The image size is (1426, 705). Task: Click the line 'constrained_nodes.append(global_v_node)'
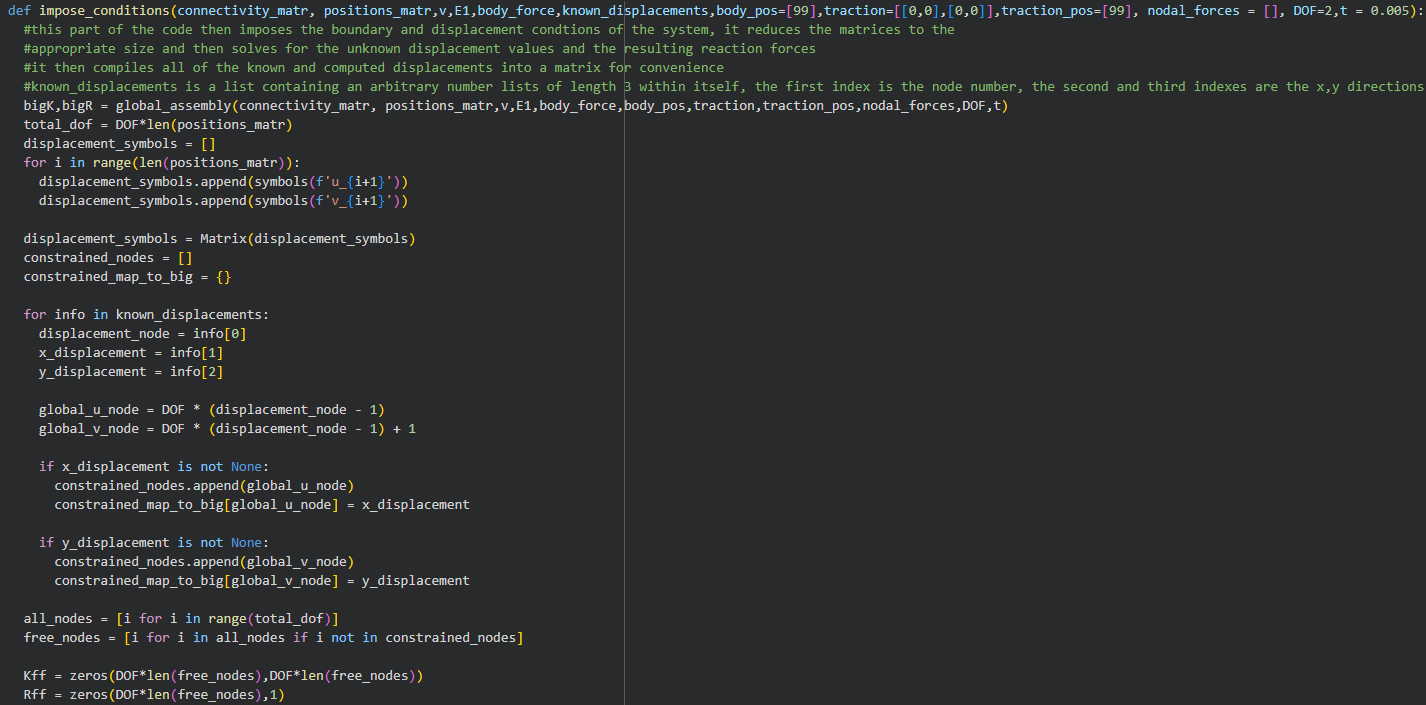click(204, 562)
